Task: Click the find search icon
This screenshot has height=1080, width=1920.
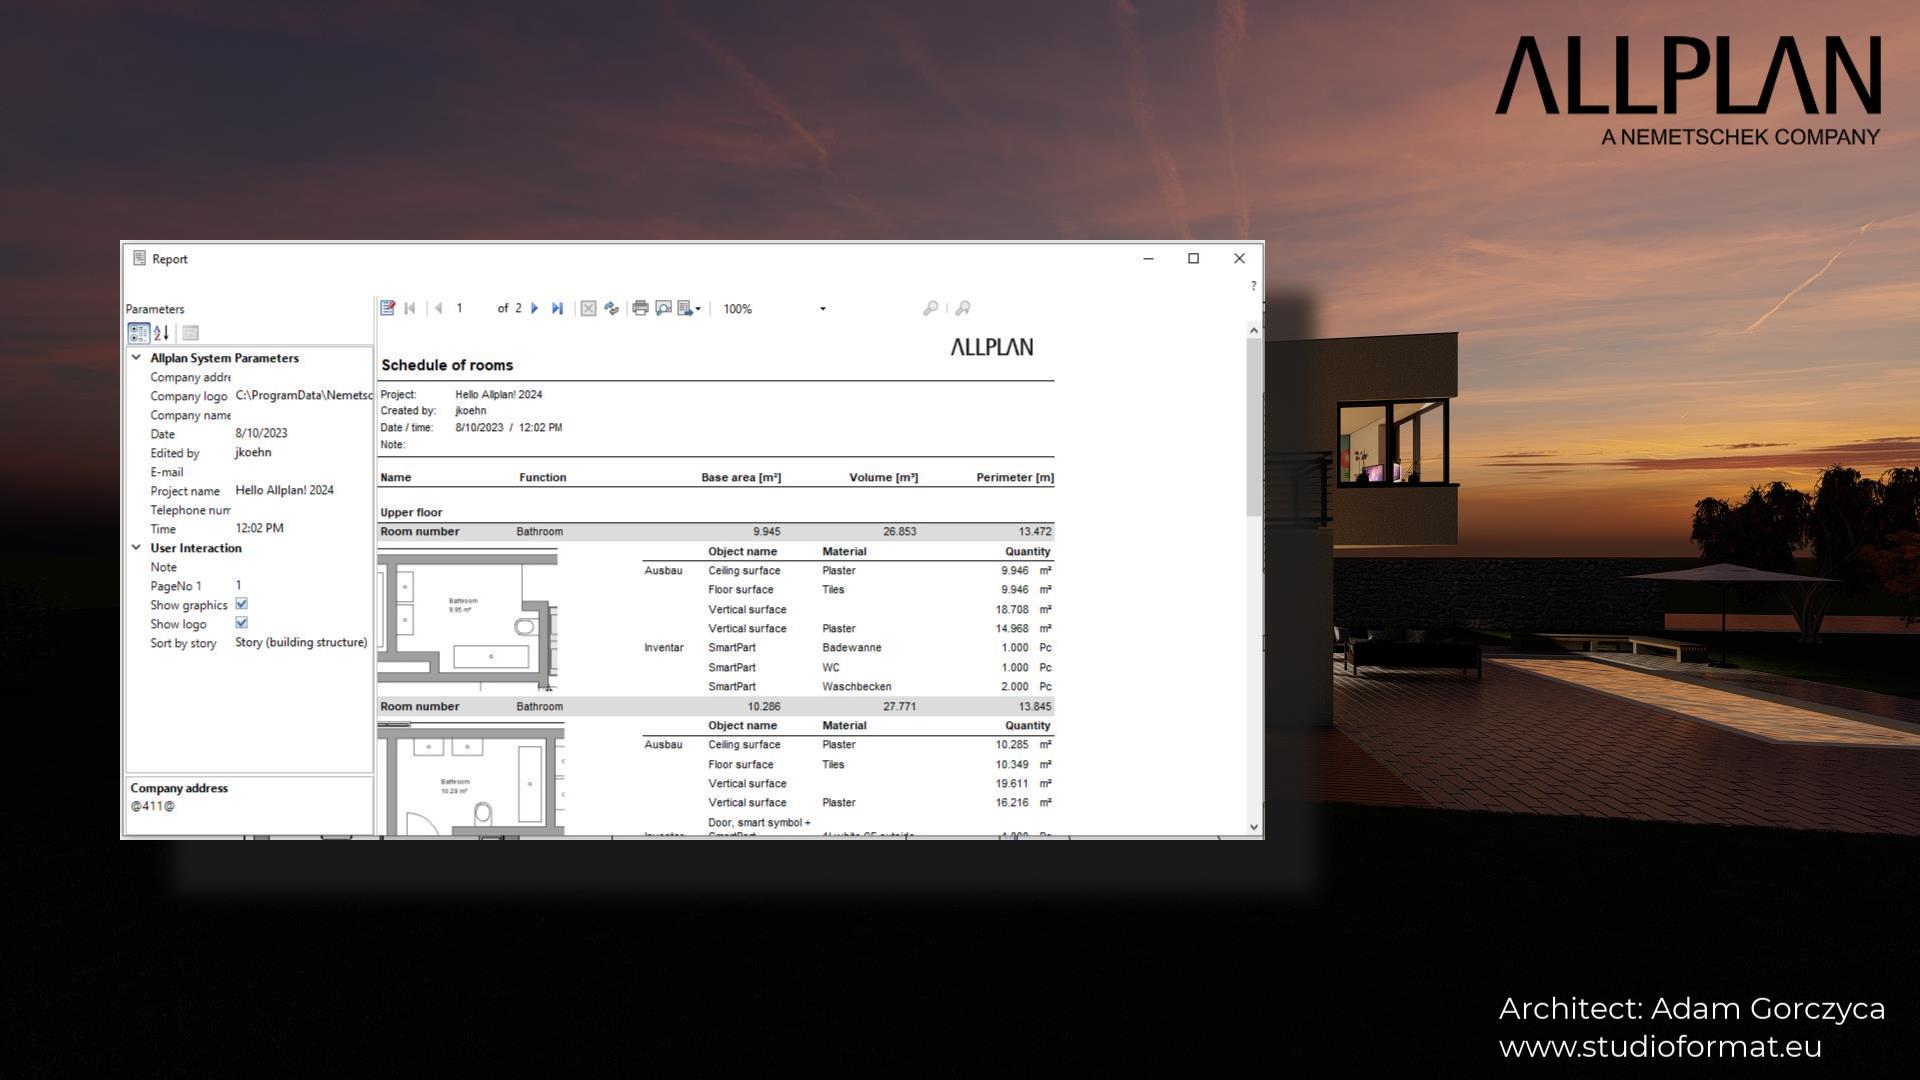Action: (931, 308)
